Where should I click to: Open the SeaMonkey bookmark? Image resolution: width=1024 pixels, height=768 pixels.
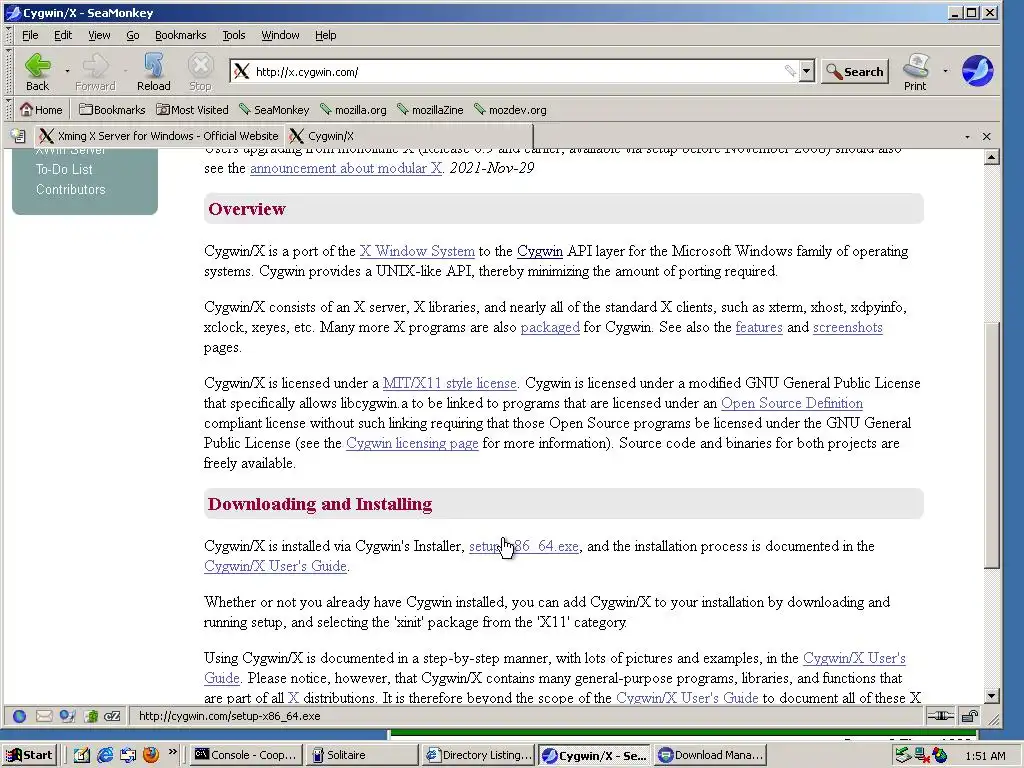pyautogui.click(x=274, y=110)
